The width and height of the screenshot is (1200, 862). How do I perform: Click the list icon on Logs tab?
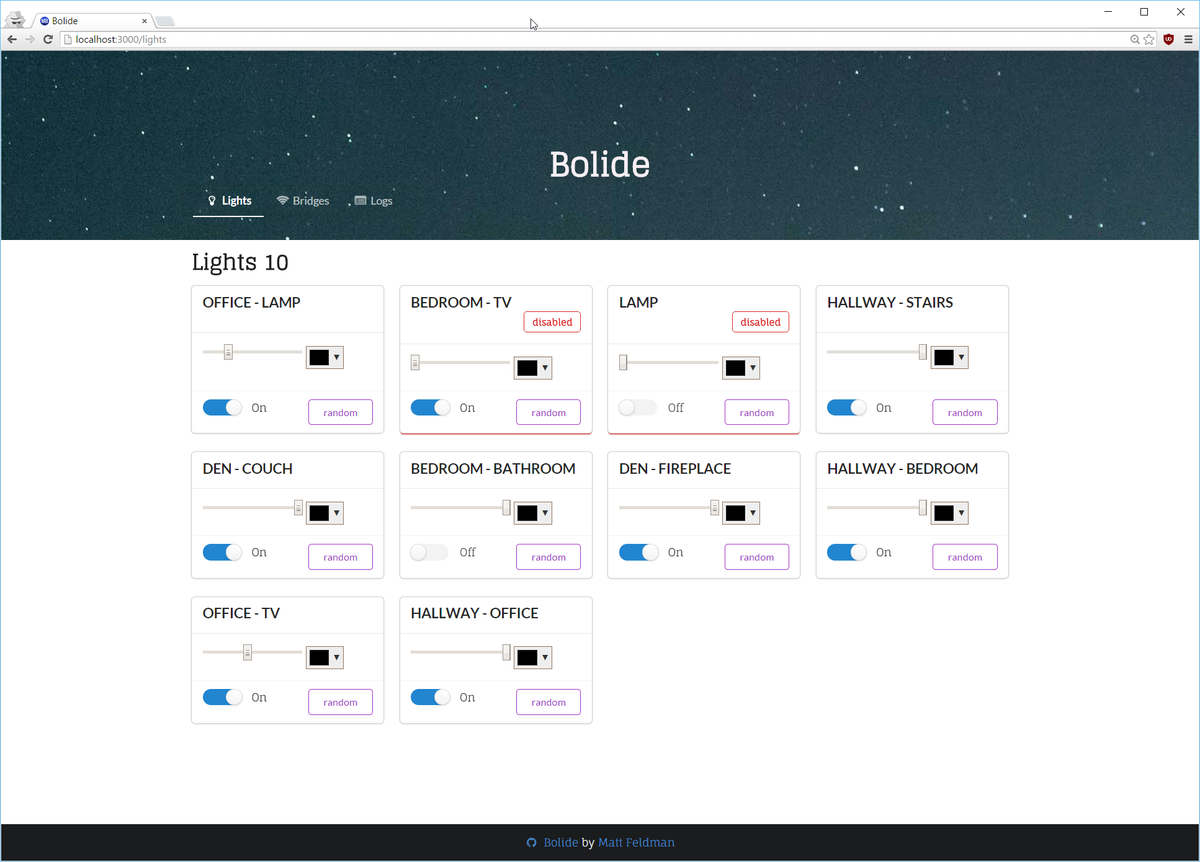pyautogui.click(x=361, y=201)
